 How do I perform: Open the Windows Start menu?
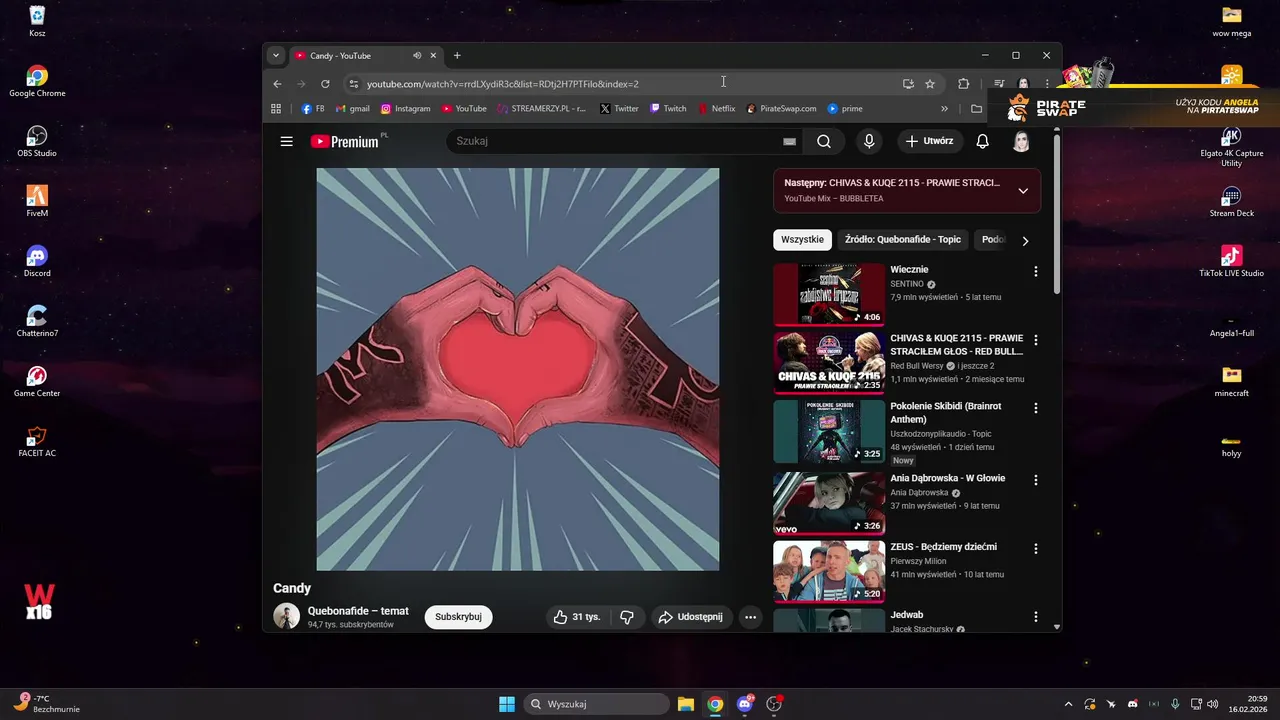point(507,704)
